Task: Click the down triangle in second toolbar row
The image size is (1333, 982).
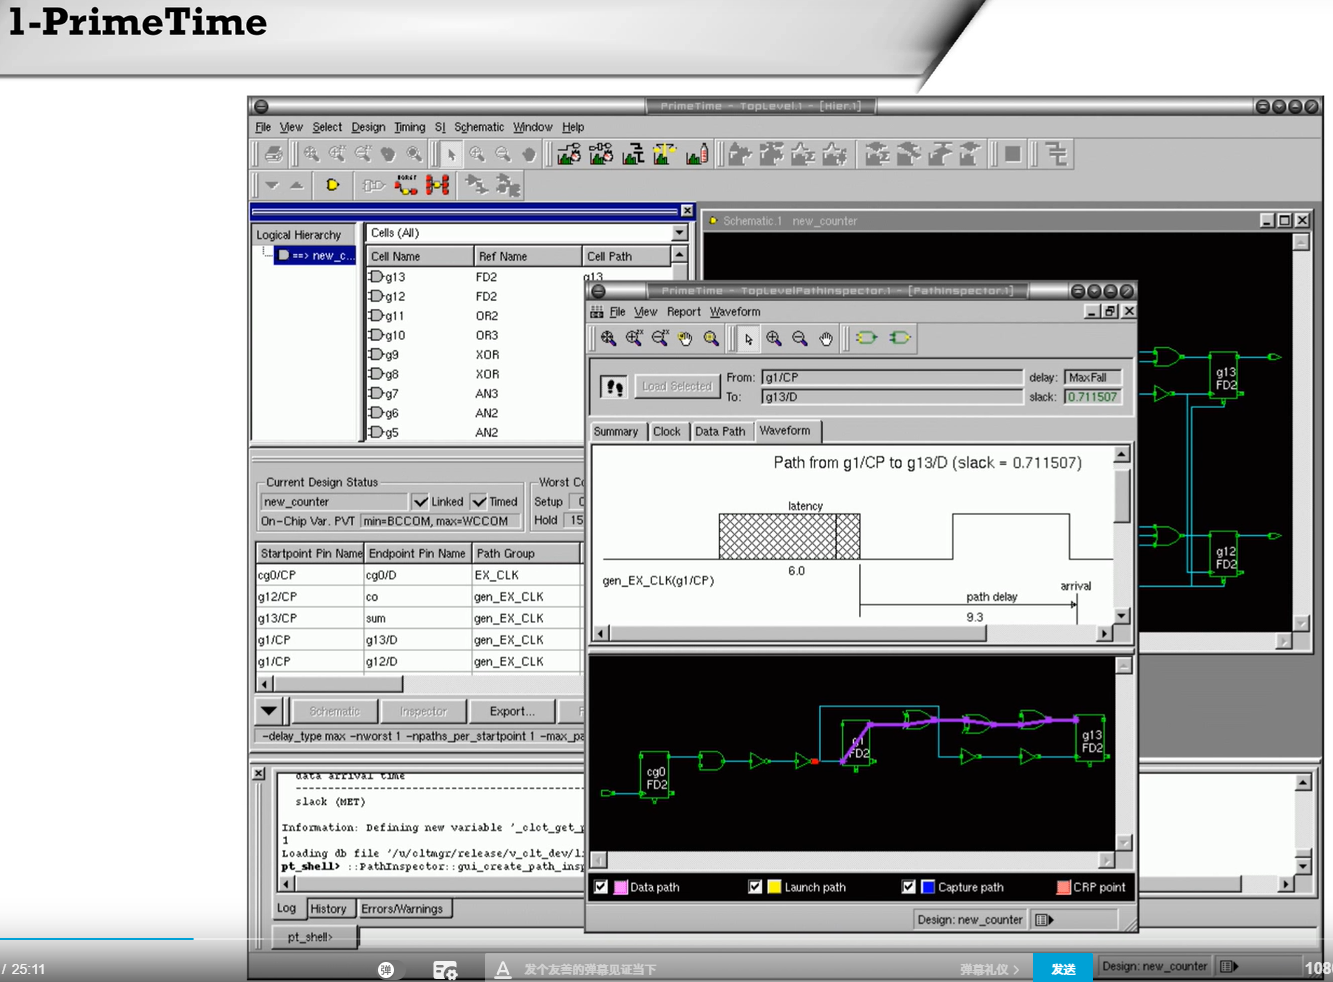Action: pos(272,185)
